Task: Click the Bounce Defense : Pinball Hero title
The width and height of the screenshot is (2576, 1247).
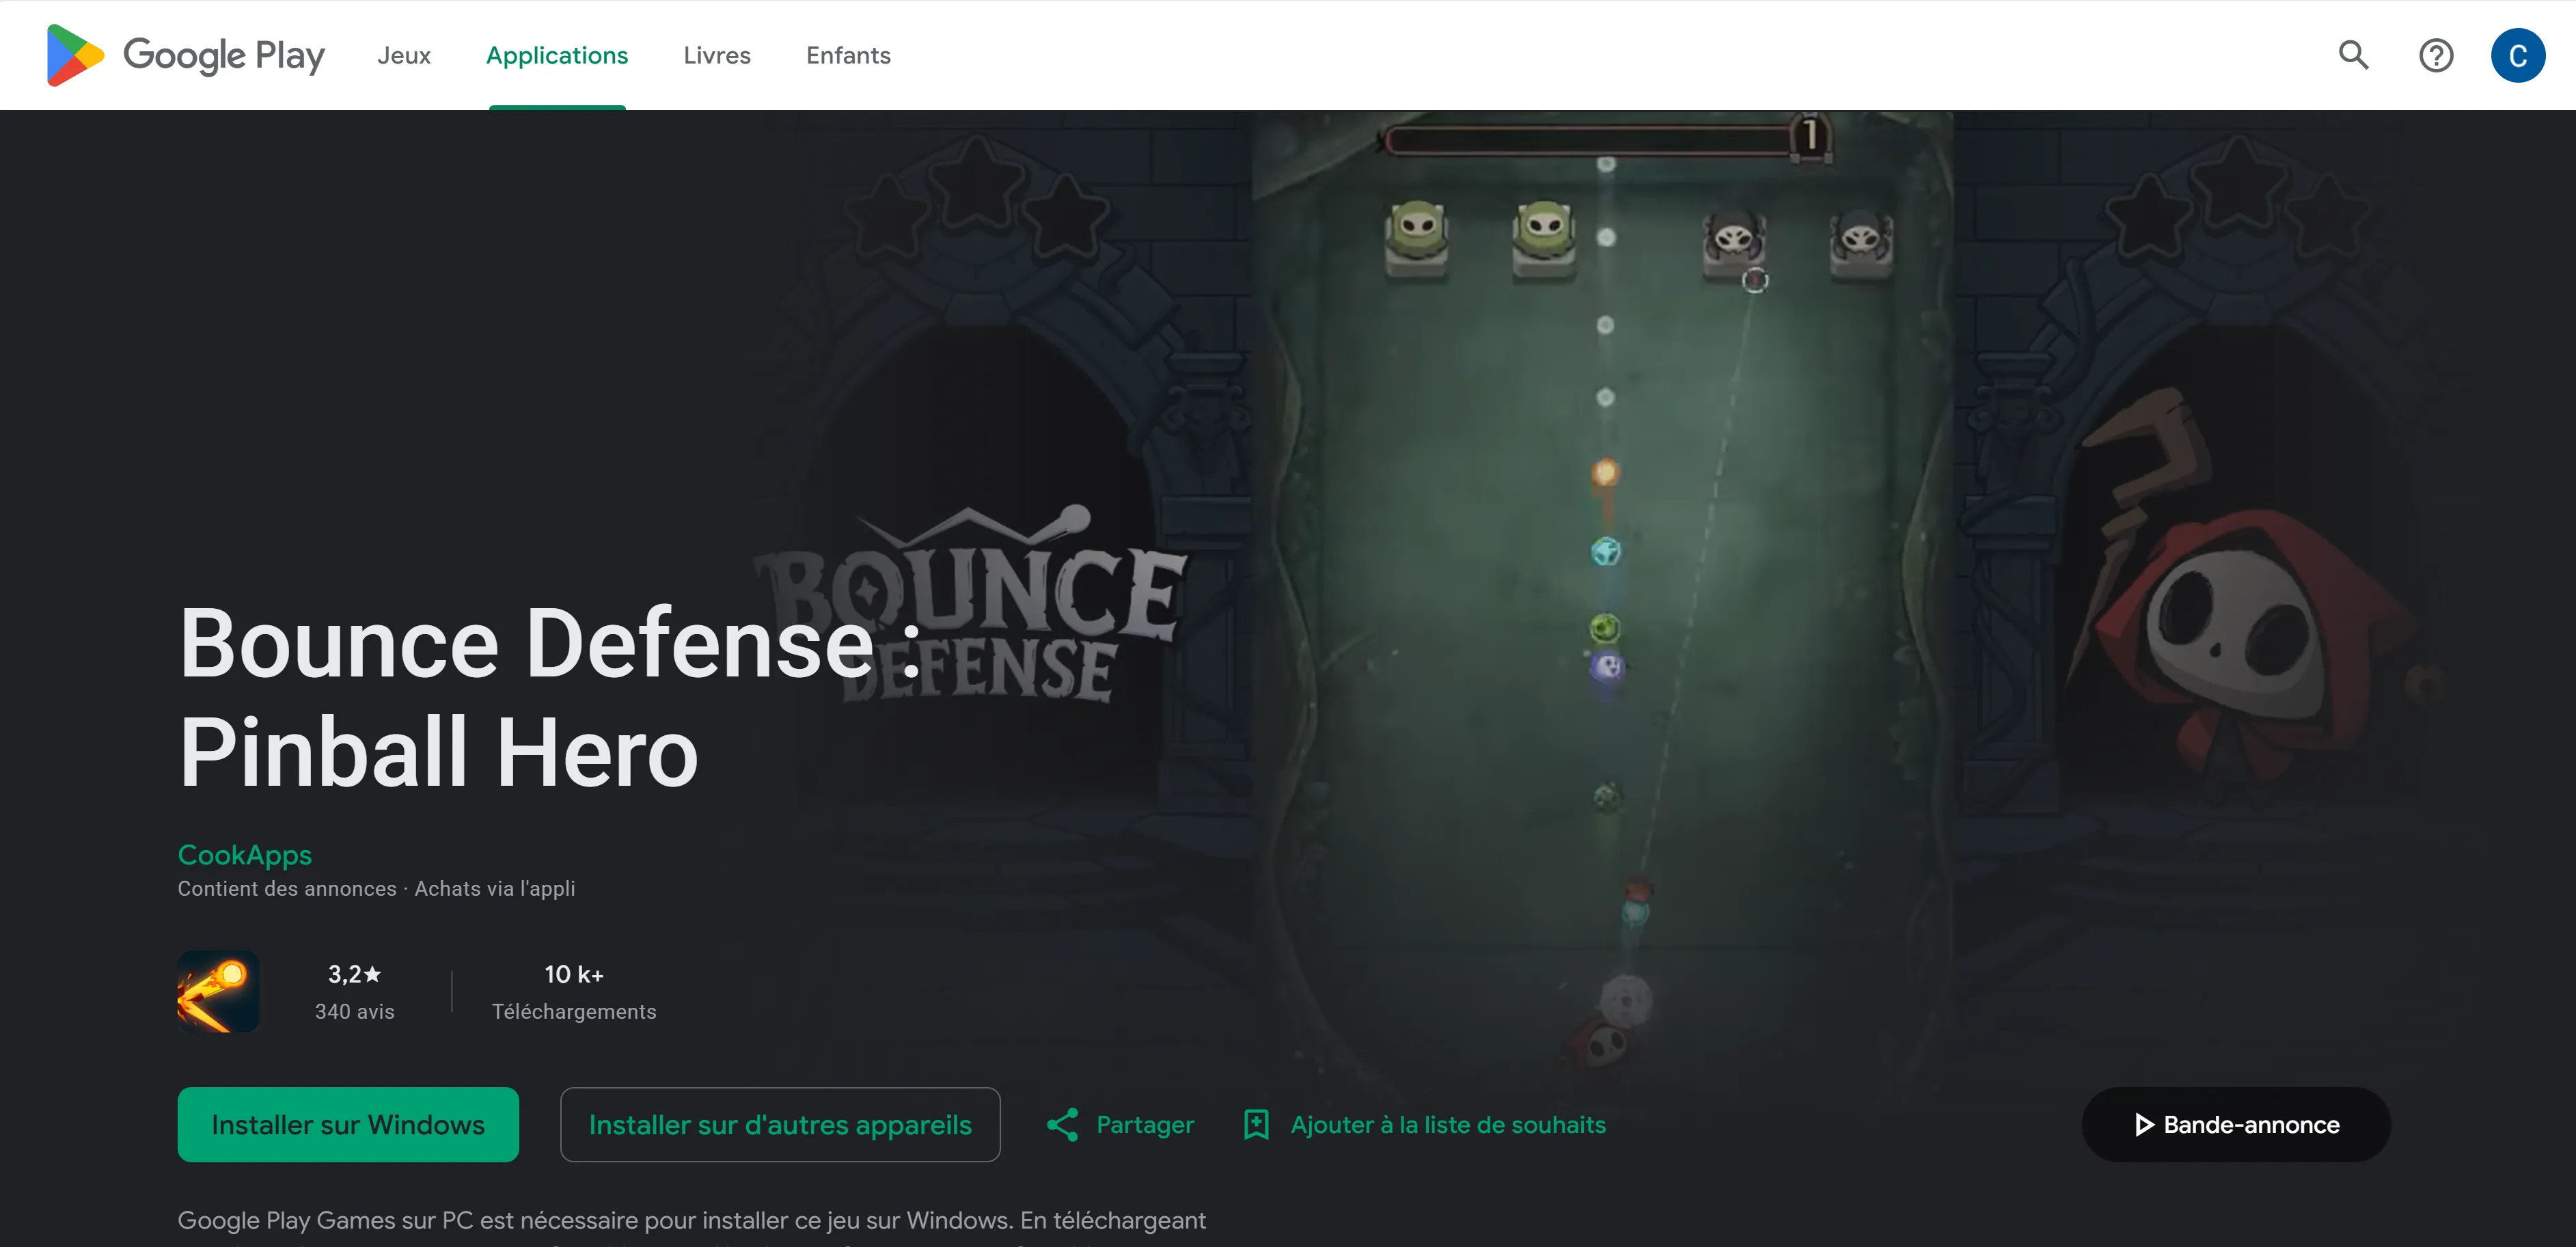Action: pyautogui.click(x=550, y=697)
